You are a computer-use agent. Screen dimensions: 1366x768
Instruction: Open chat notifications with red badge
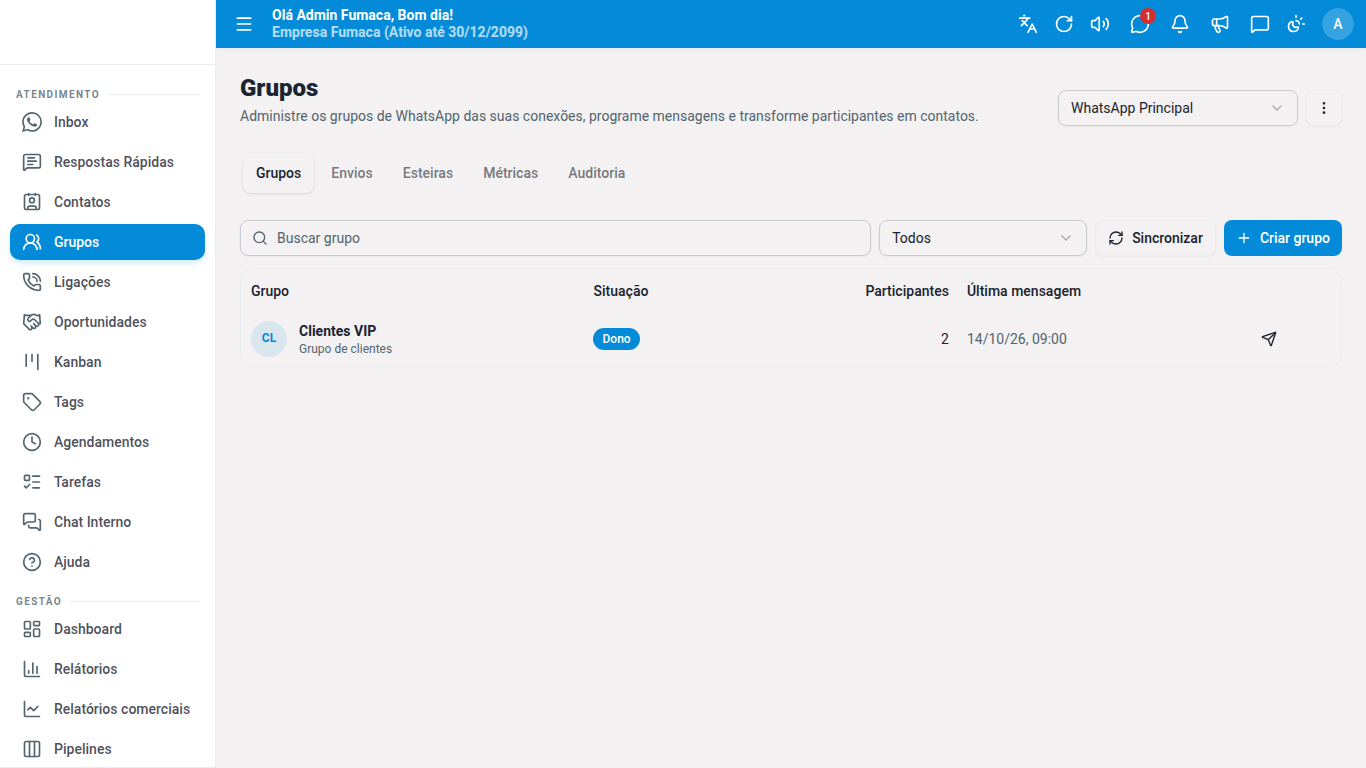pyautogui.click(x=1140, y=24)
